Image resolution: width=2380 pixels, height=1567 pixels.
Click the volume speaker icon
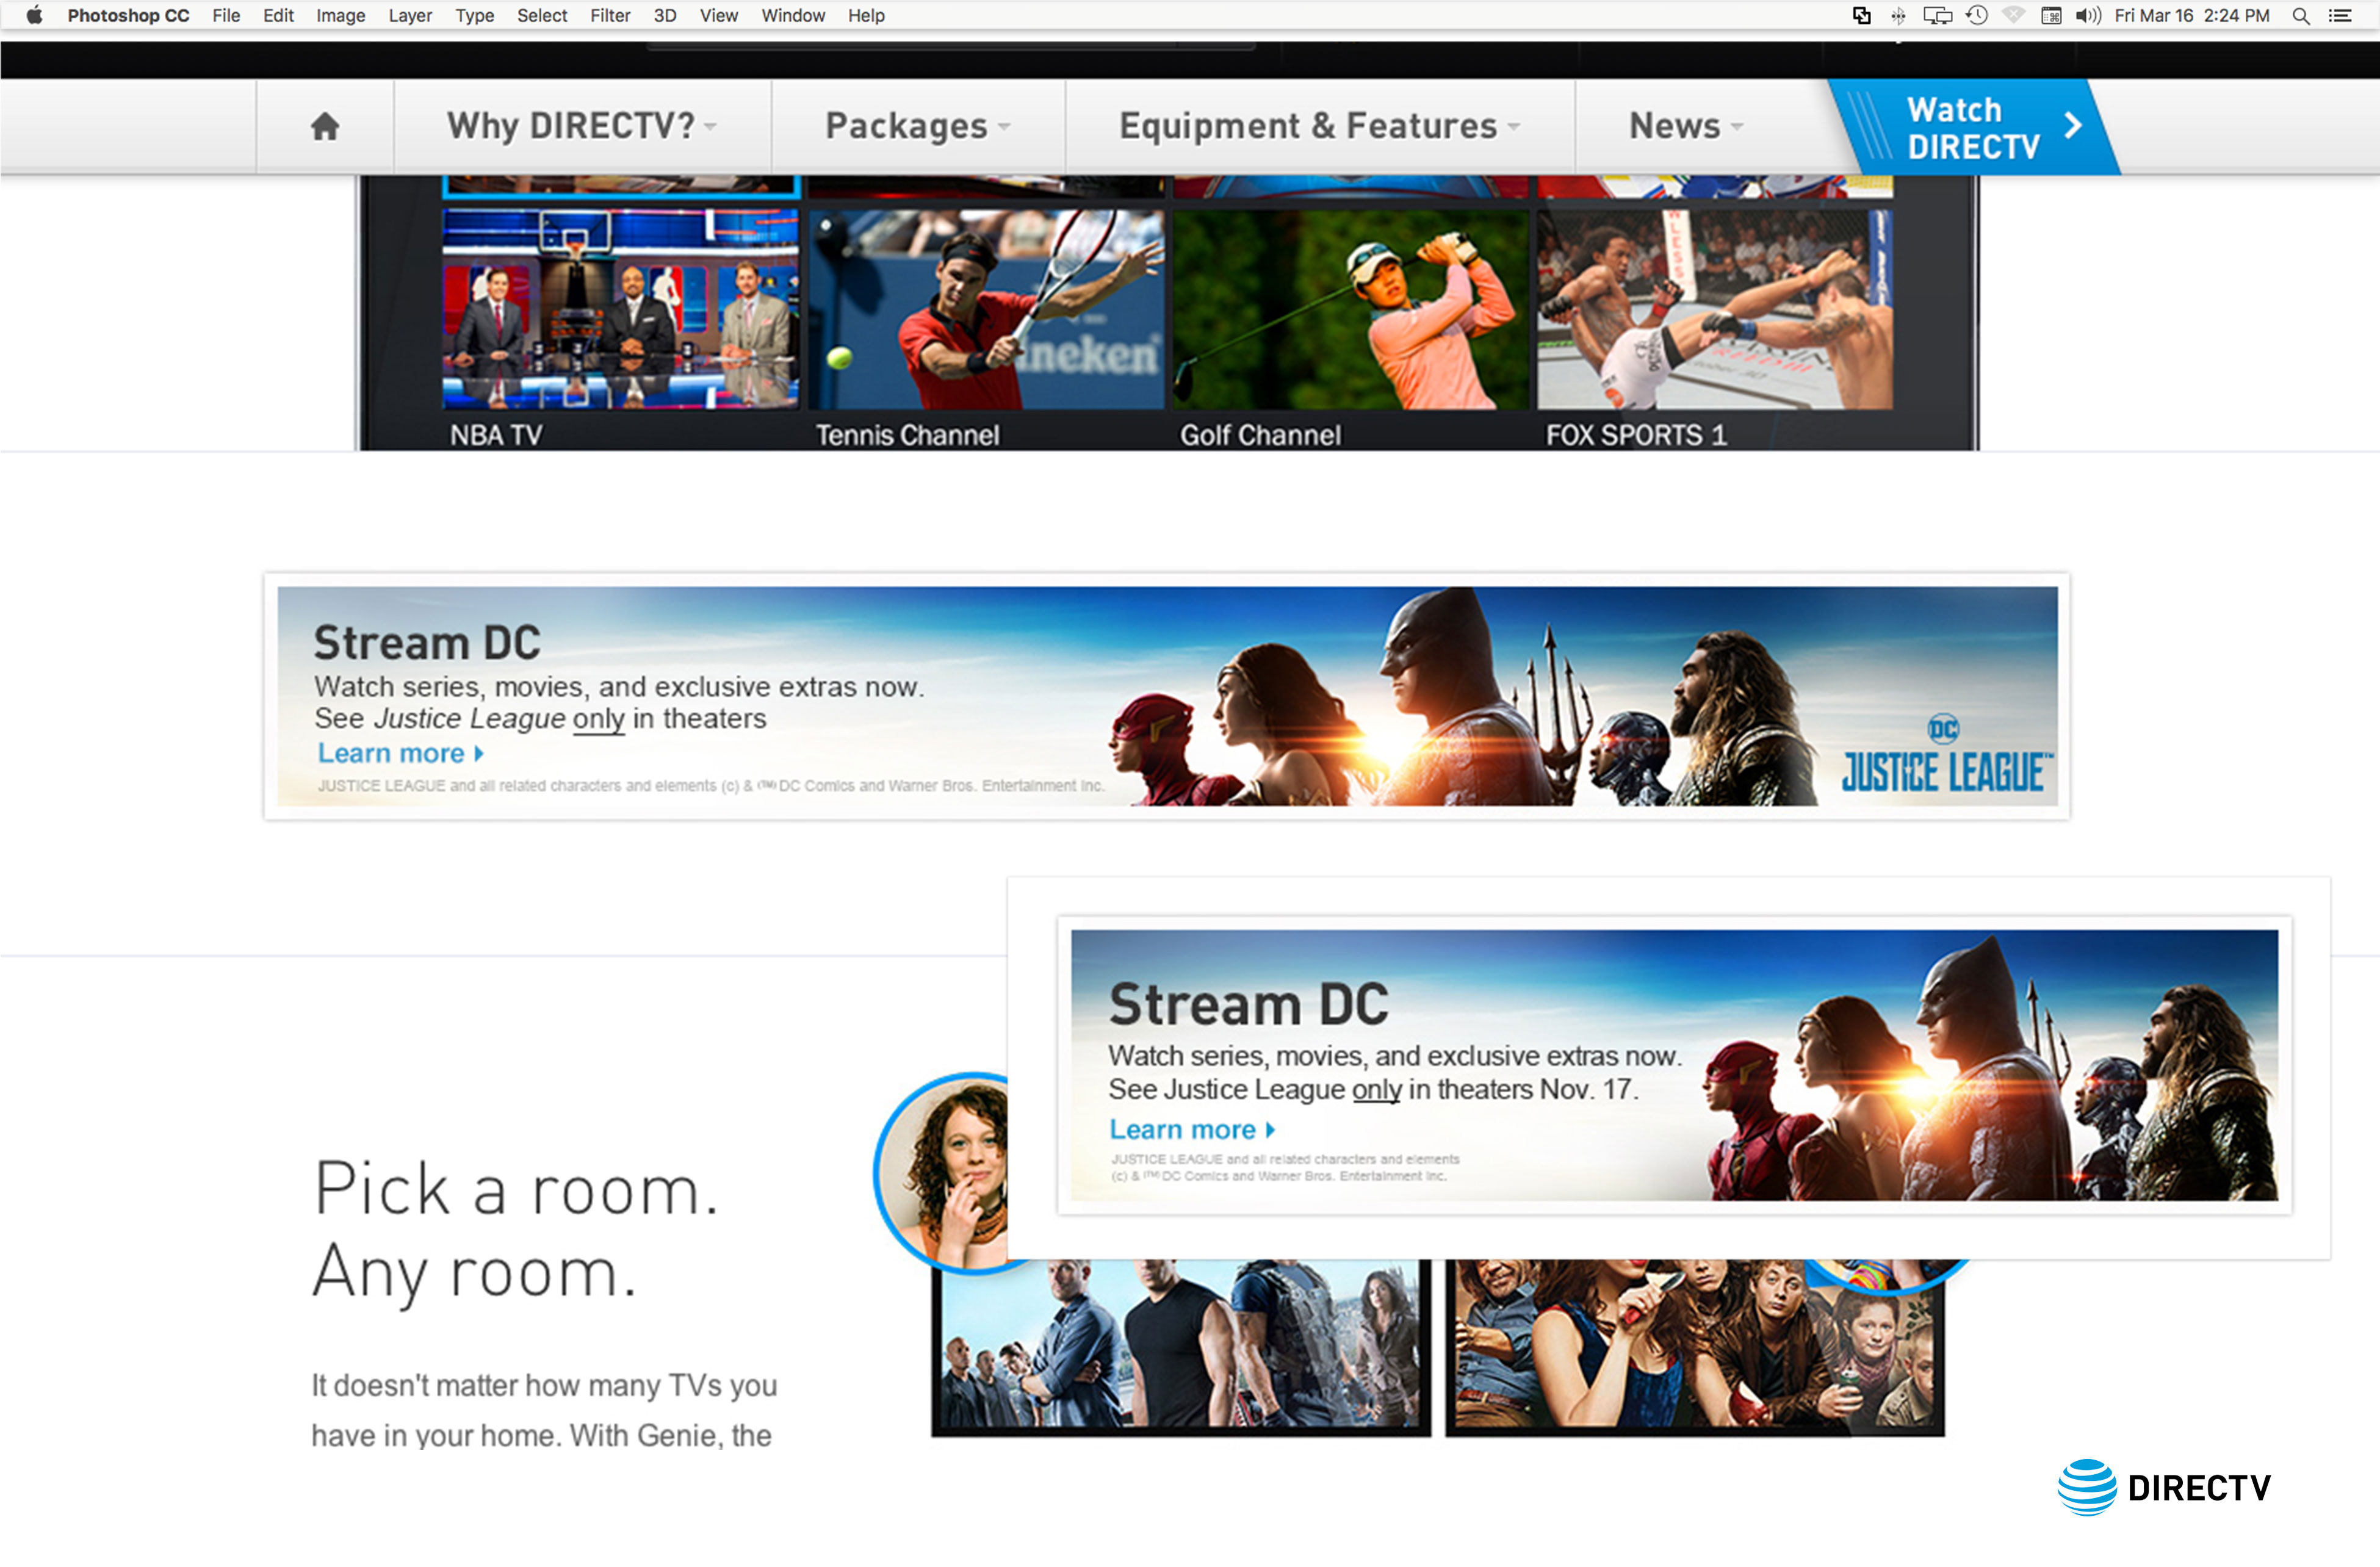[x=2087, y=15]
